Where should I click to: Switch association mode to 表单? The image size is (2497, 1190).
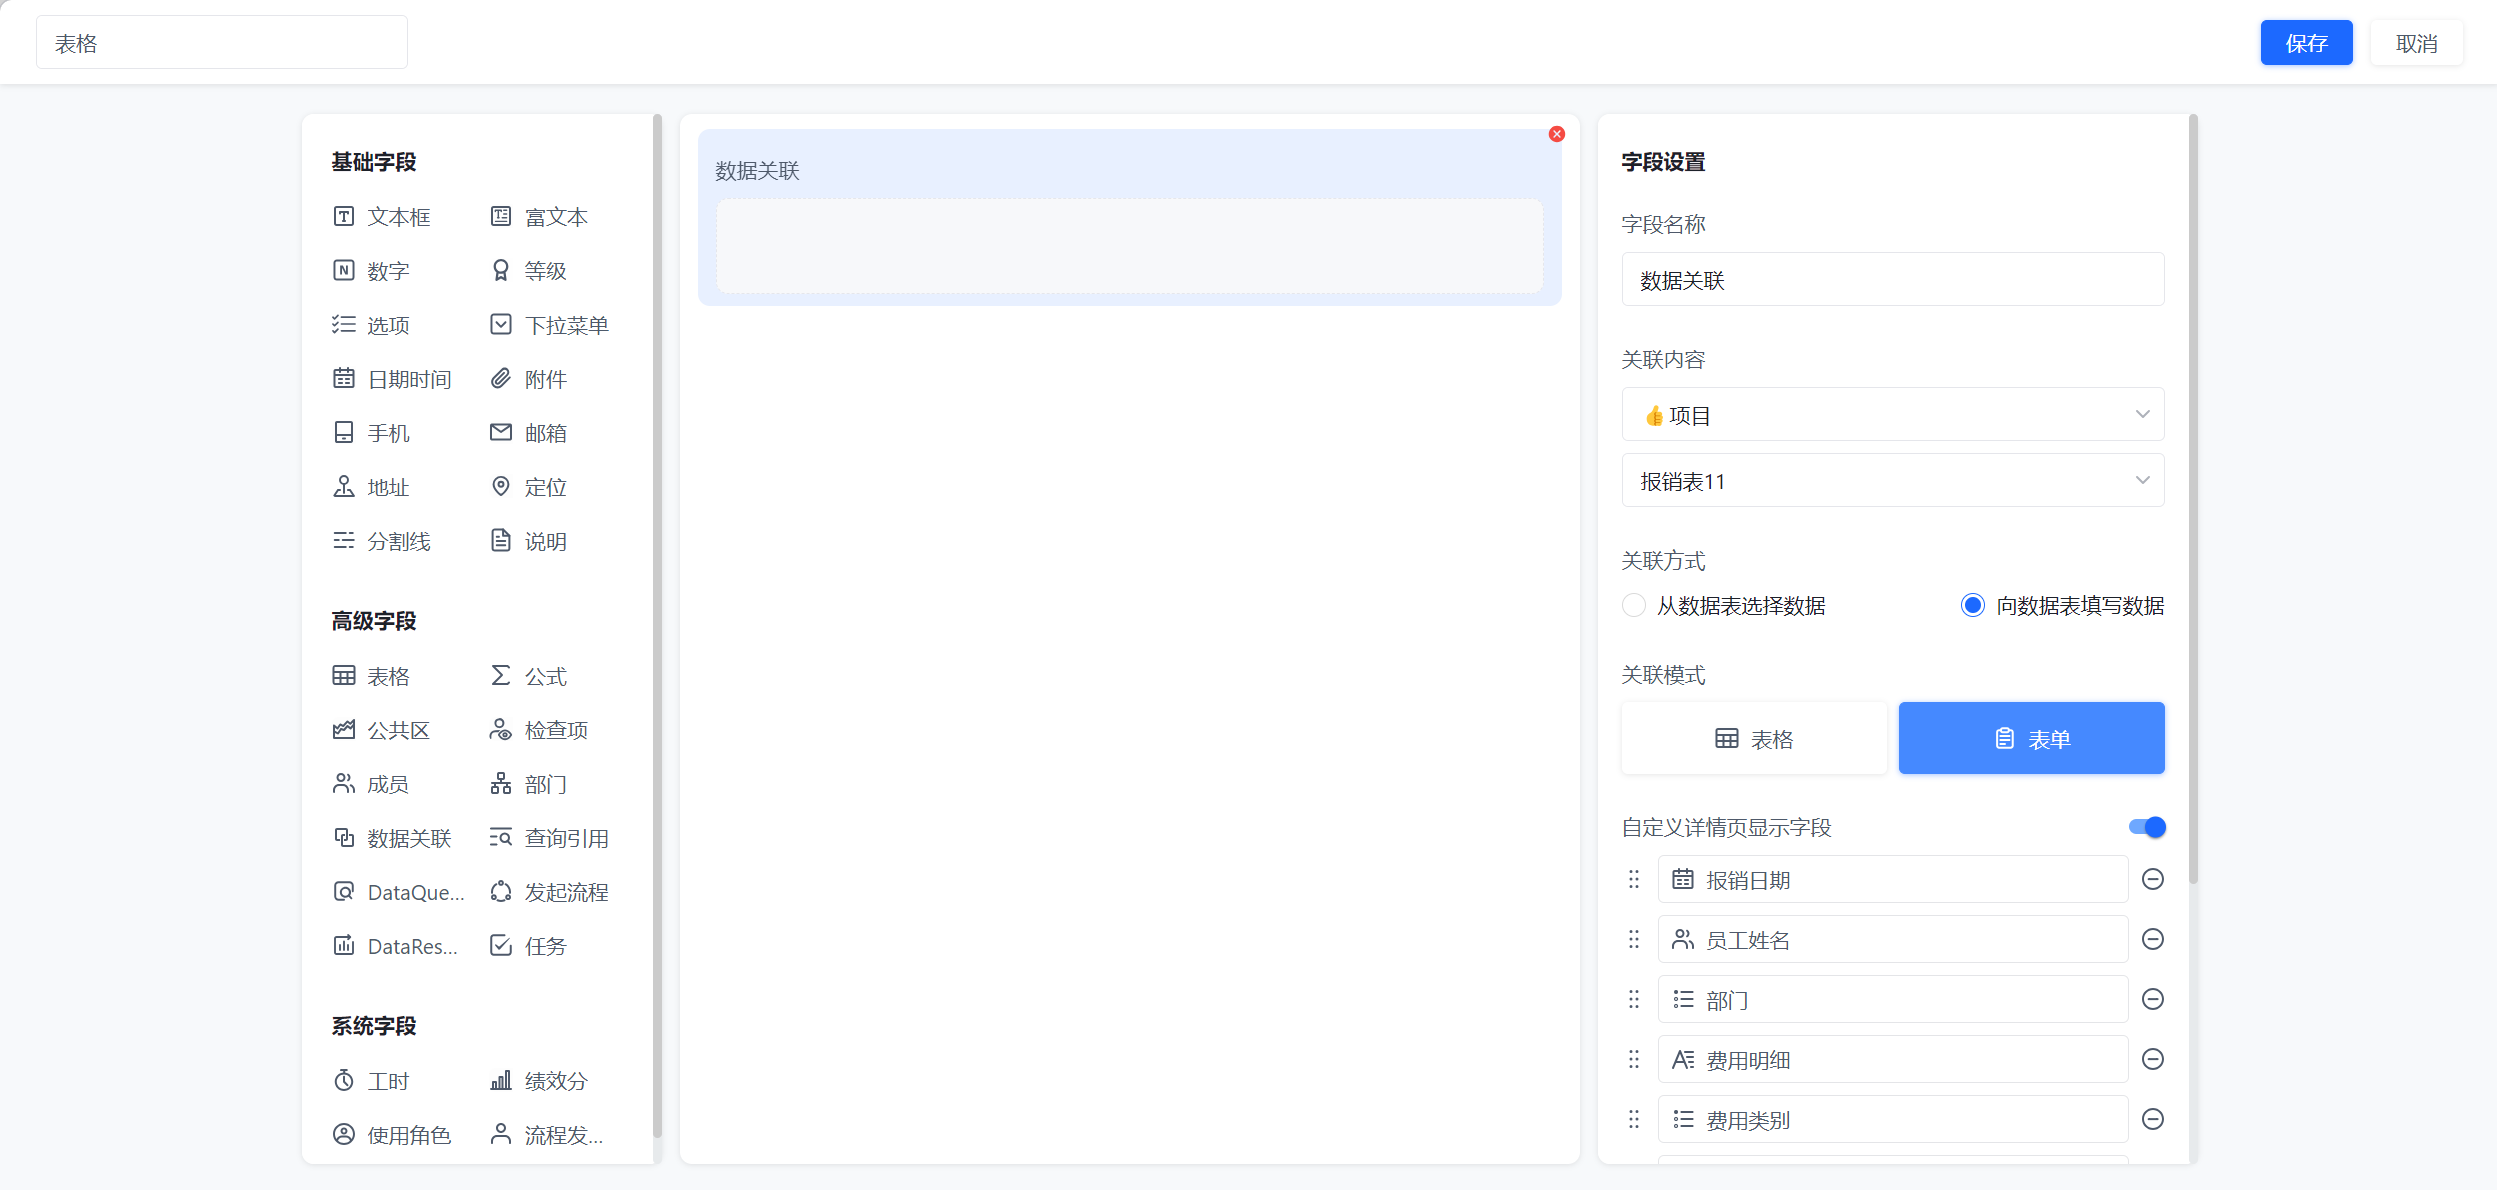(2031, 739)
